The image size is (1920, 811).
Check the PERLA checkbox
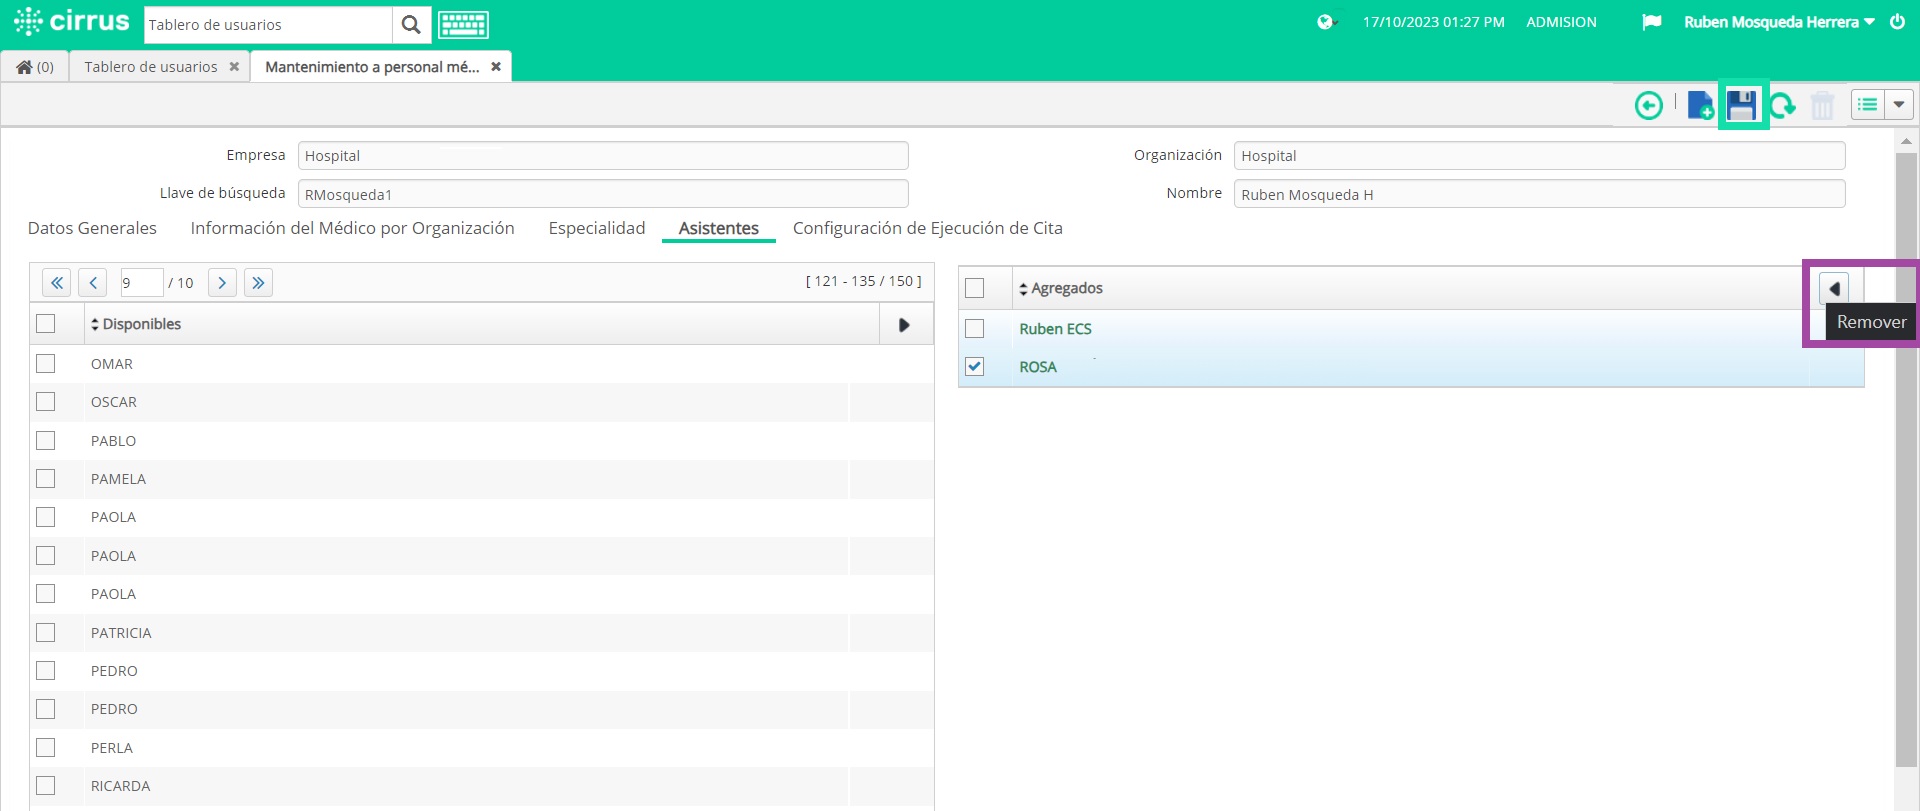(x=46, y=748)
